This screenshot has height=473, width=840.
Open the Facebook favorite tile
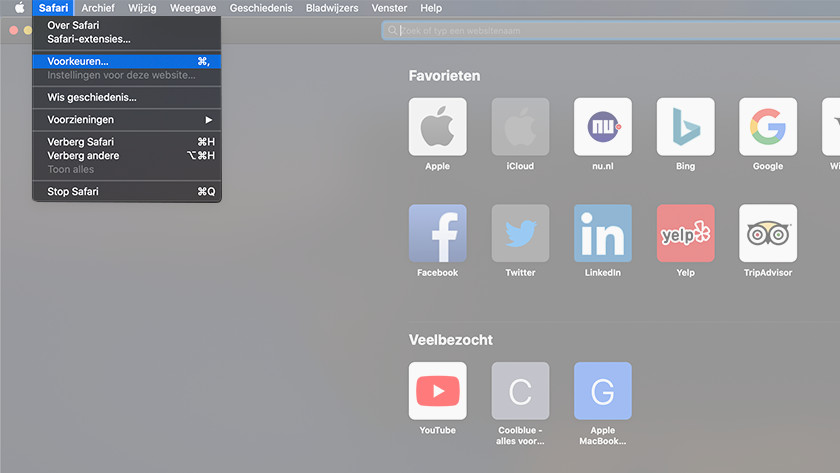[437, 233]
